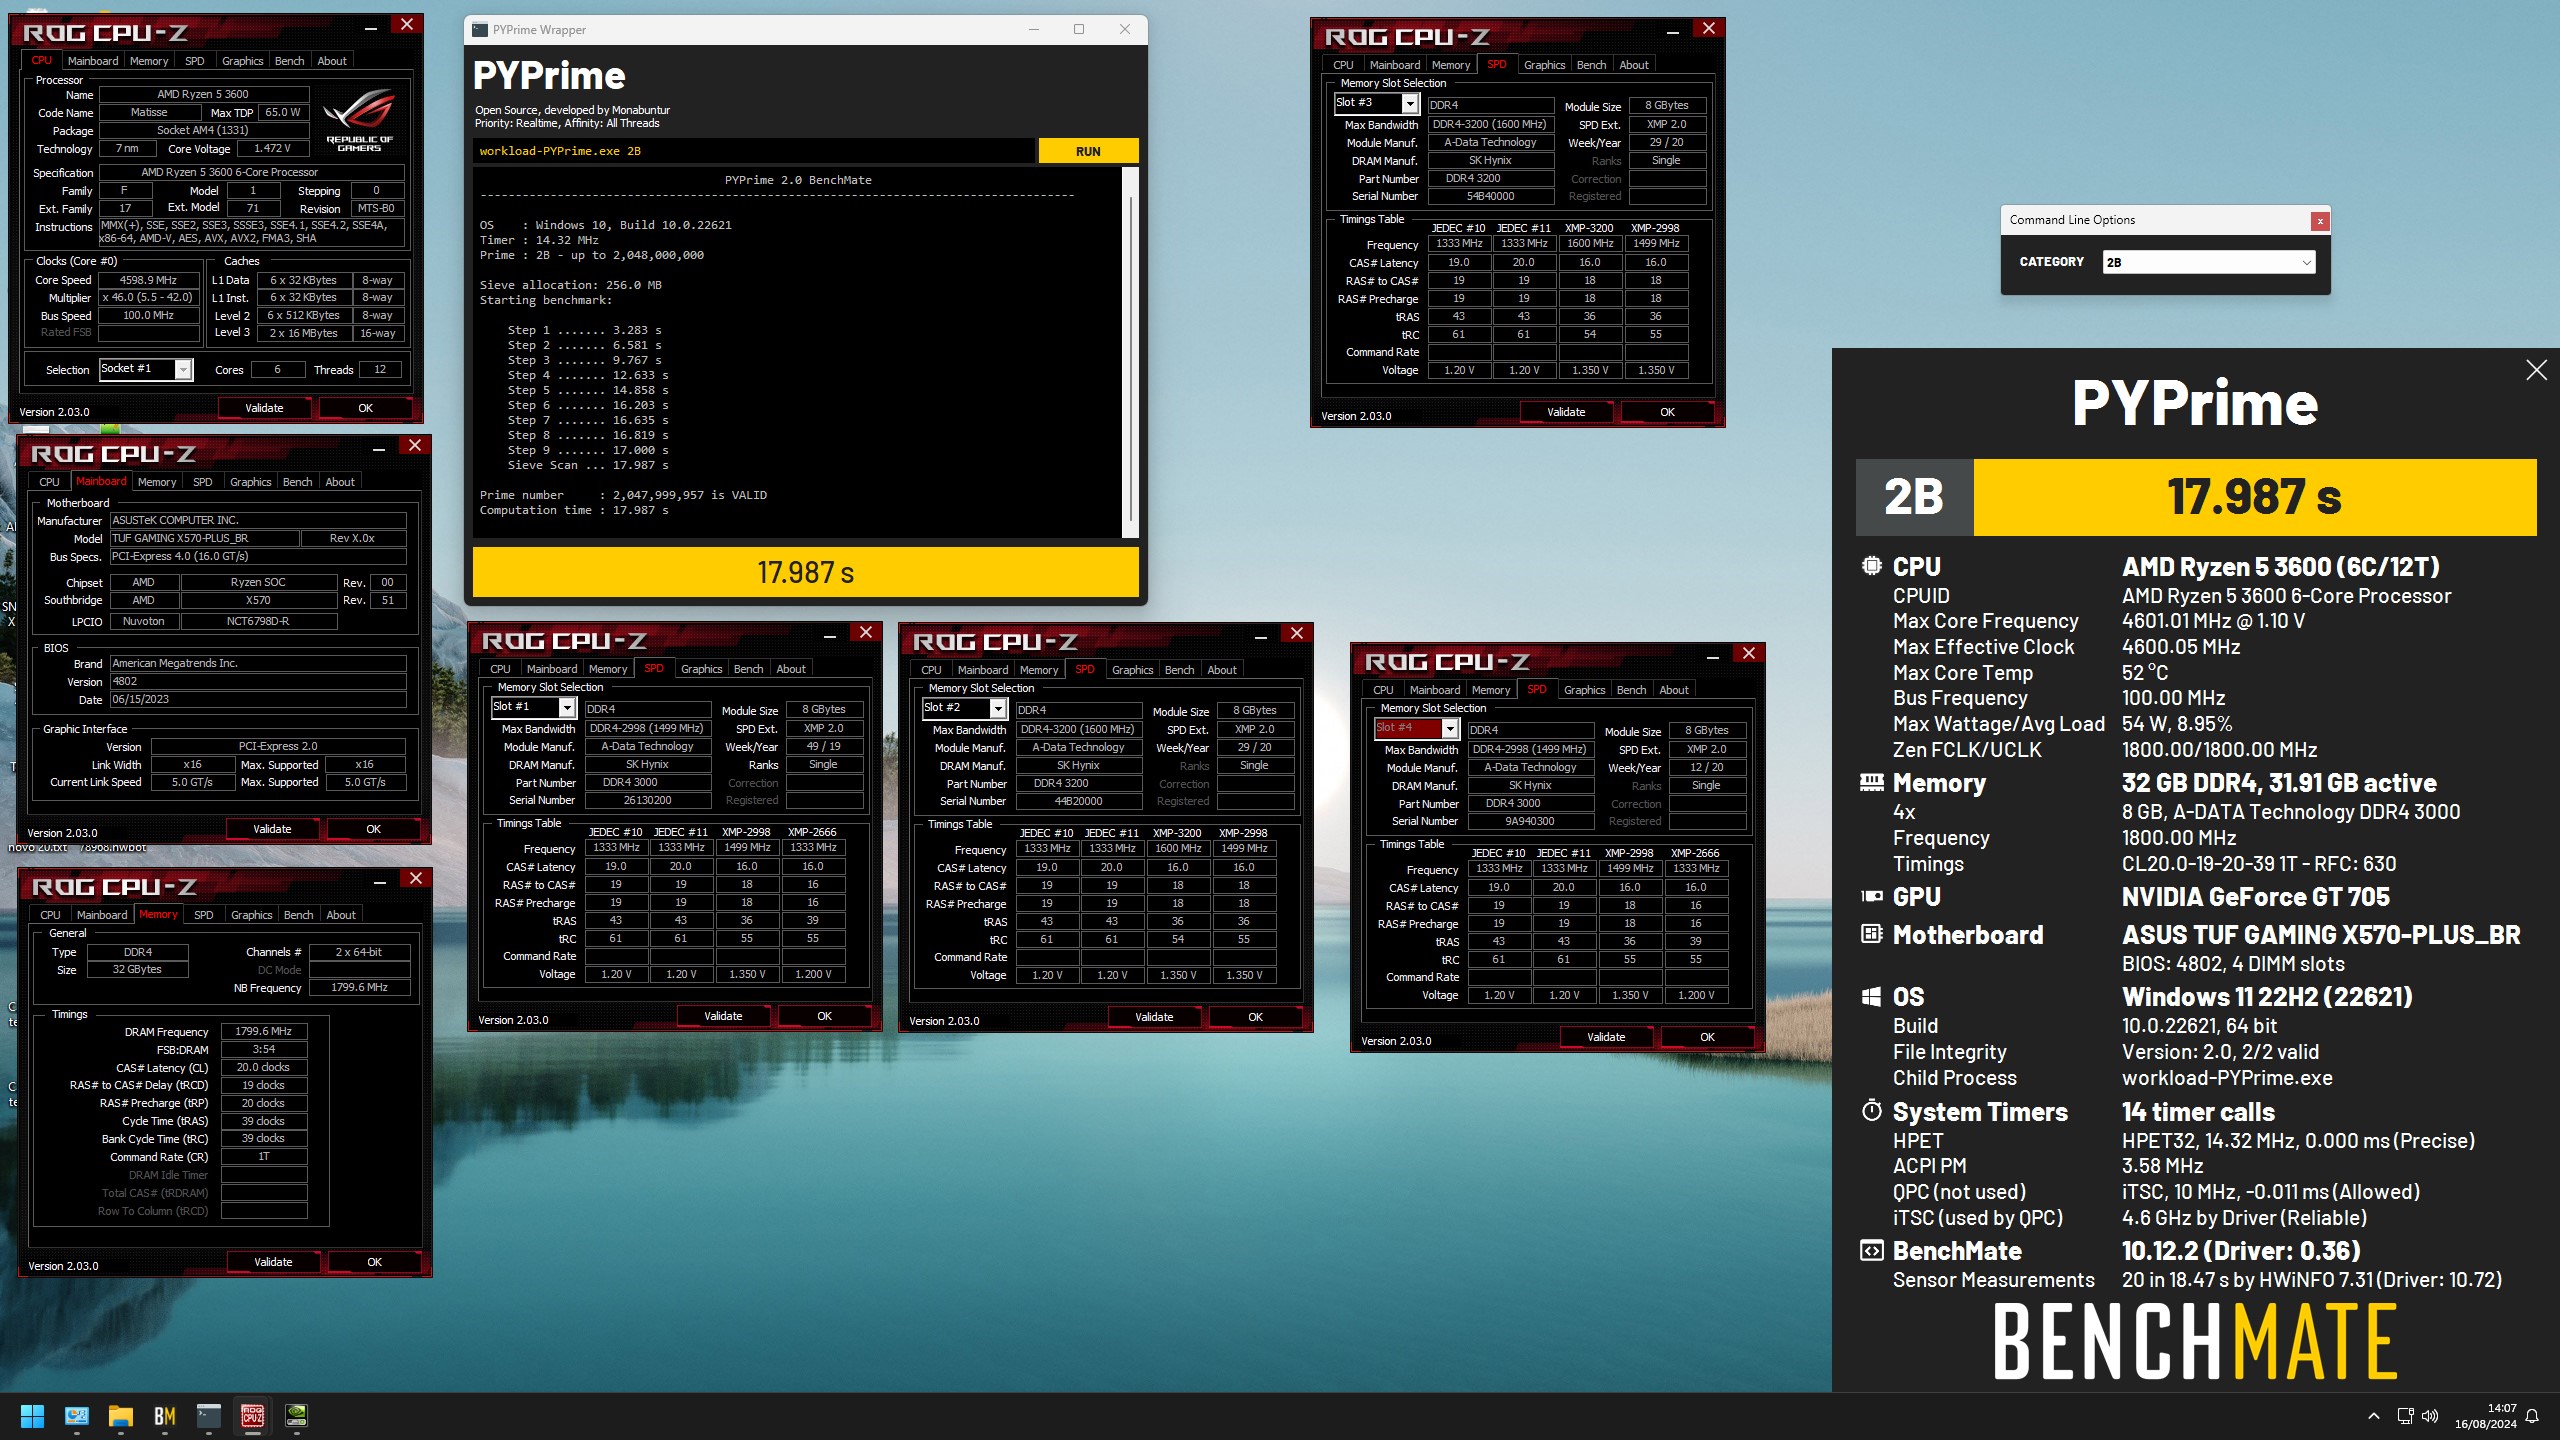Click OK in the Slot #2 CPU-Z window
The image size is (2560, 1440).
tap(1255, 1017)
